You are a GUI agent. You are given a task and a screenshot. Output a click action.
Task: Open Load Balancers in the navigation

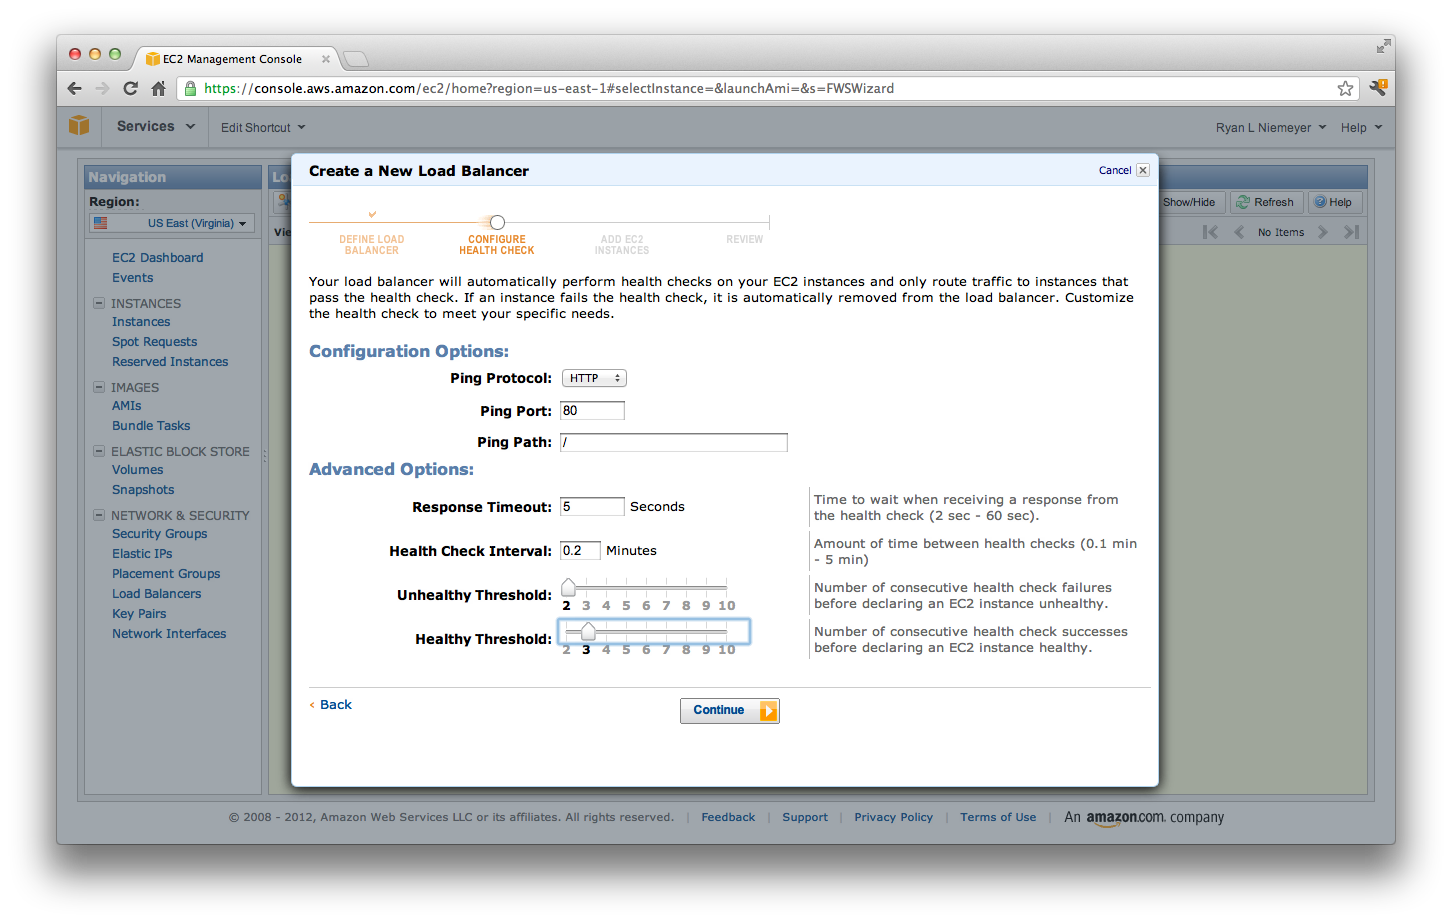point(156,594)
